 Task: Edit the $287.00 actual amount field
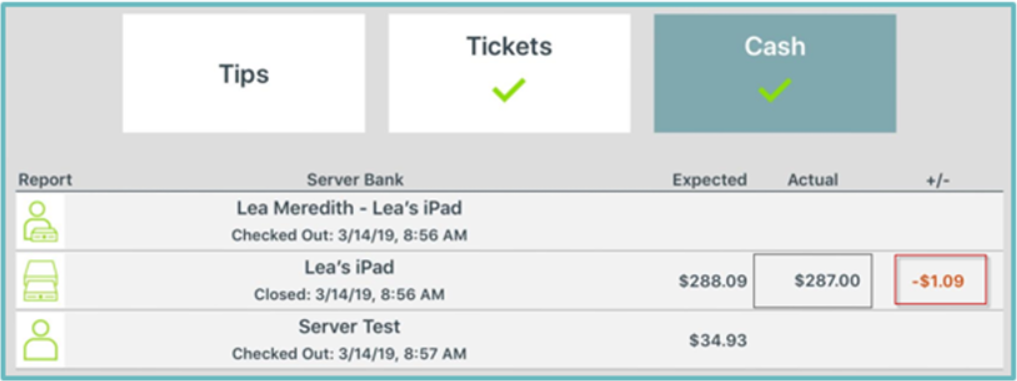click(812, 280)
